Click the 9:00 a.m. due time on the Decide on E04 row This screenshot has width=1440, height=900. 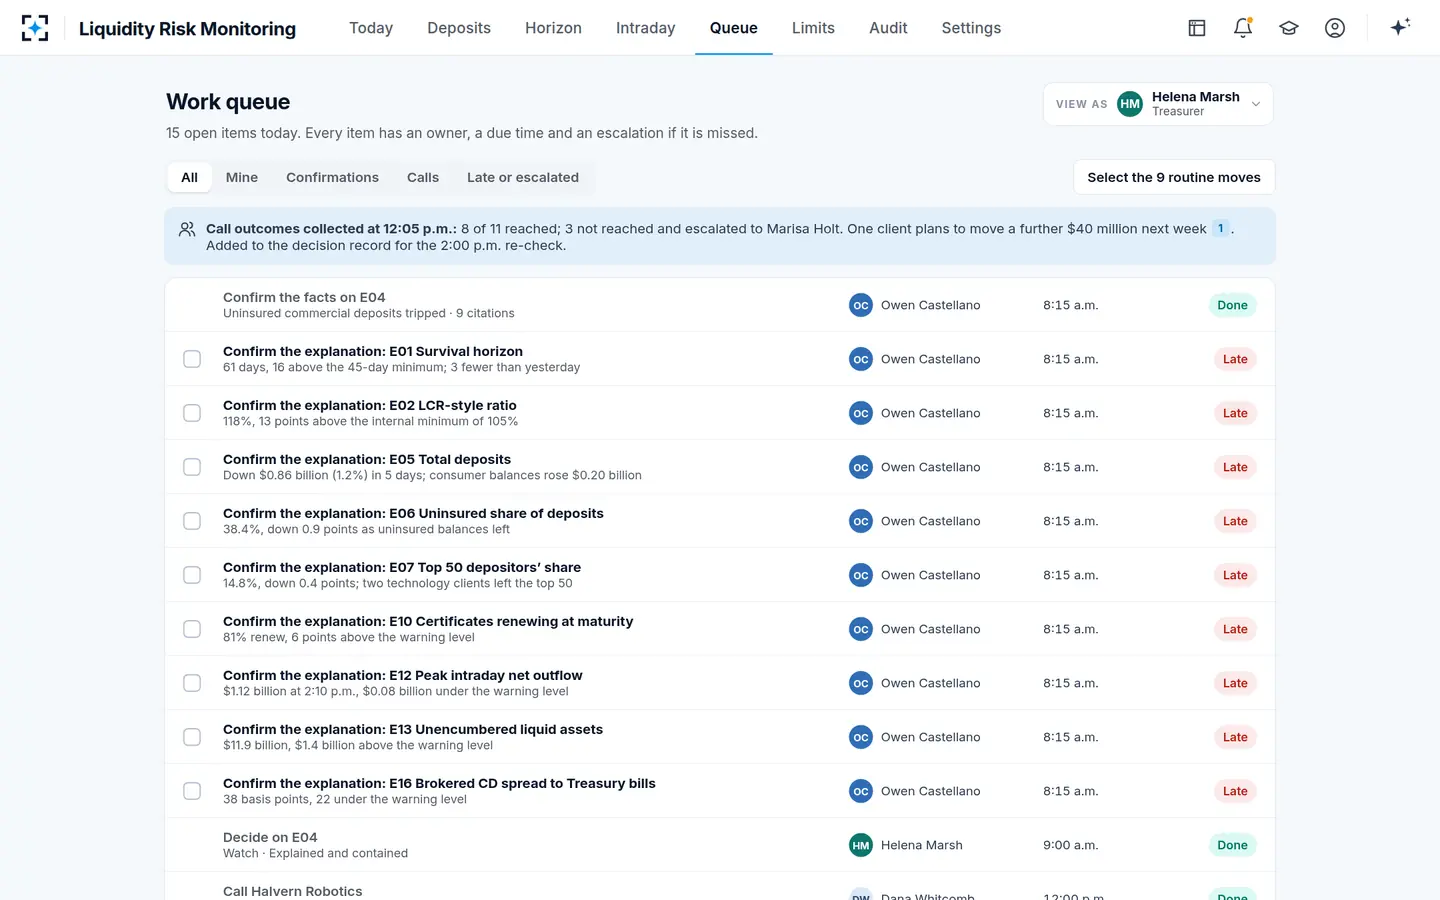(1070, 845)
